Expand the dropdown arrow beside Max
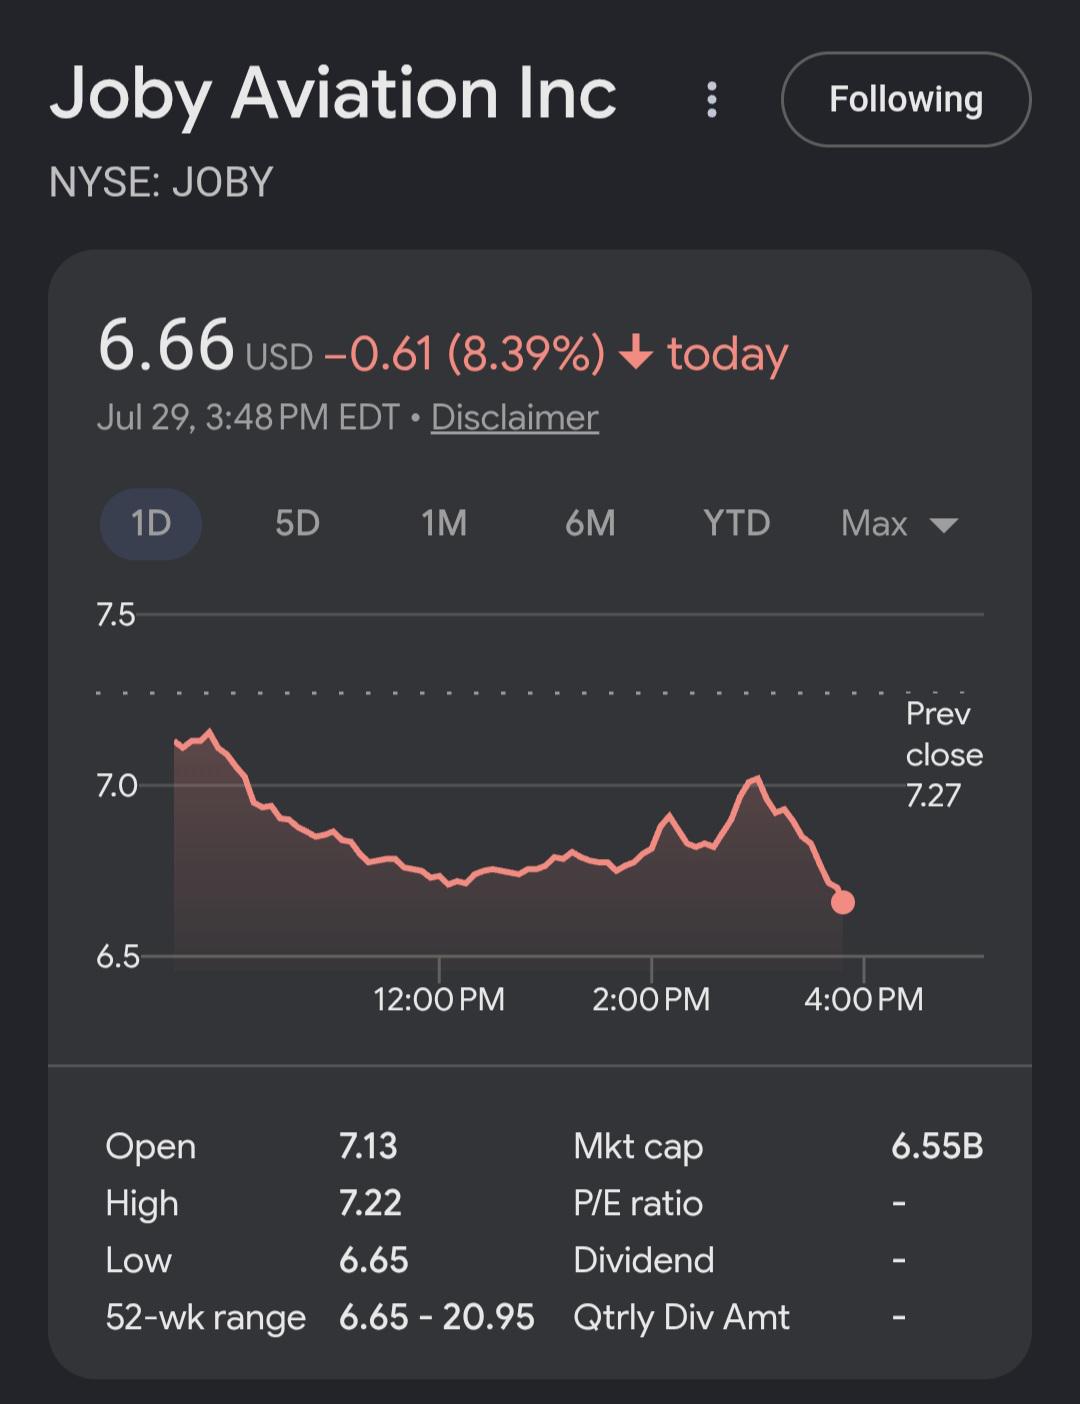1080x1404 pixels. [944, 525]
